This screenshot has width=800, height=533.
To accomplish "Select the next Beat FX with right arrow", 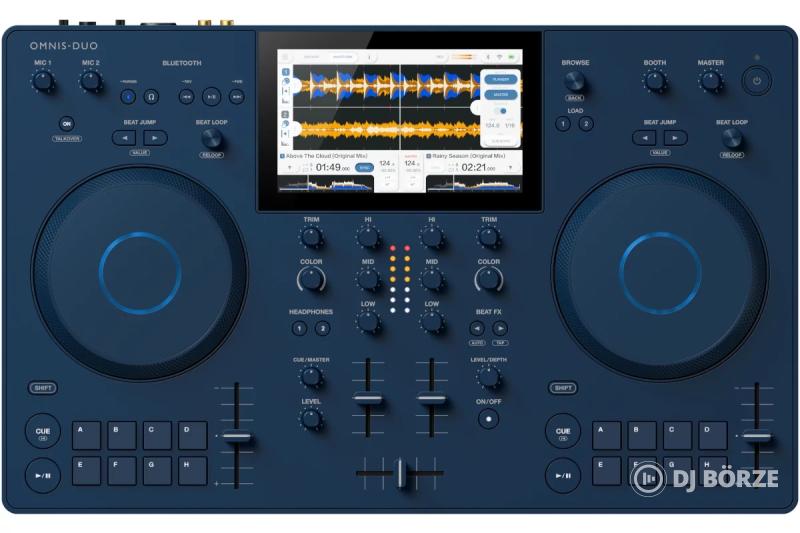I will click(x=500, y=328).
